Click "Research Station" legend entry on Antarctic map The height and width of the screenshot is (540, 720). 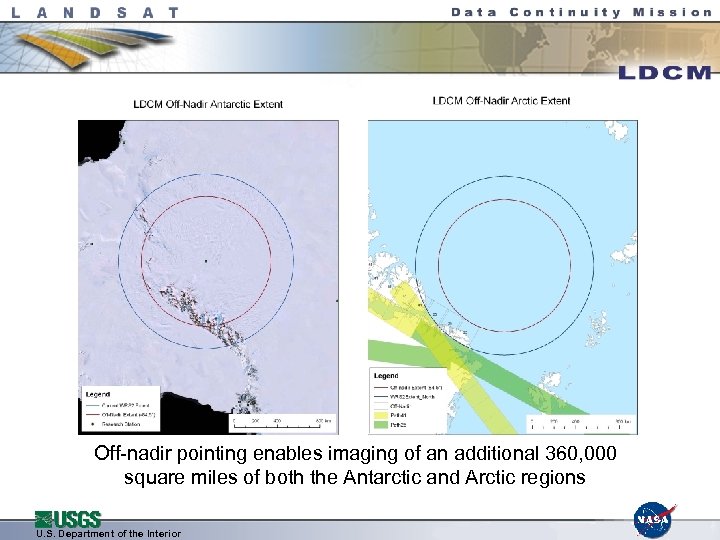[x=120, y=424]
